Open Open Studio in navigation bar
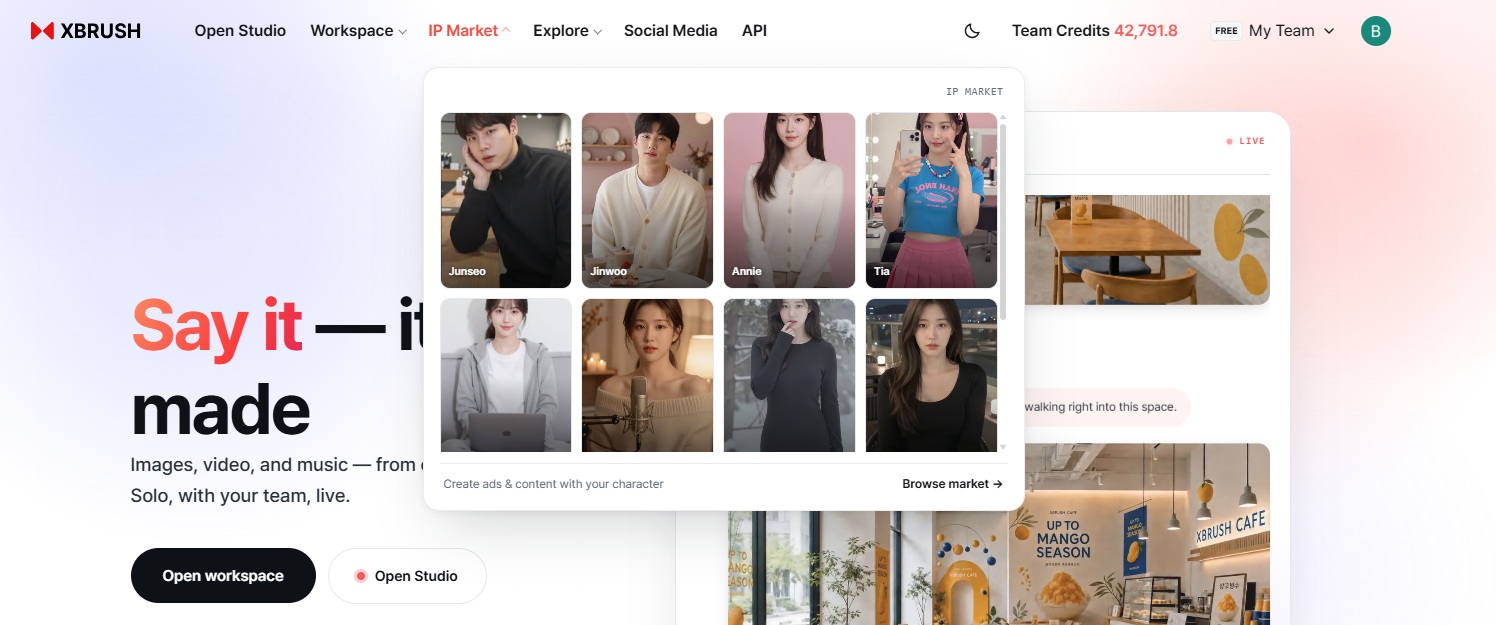 click(240, 31)
